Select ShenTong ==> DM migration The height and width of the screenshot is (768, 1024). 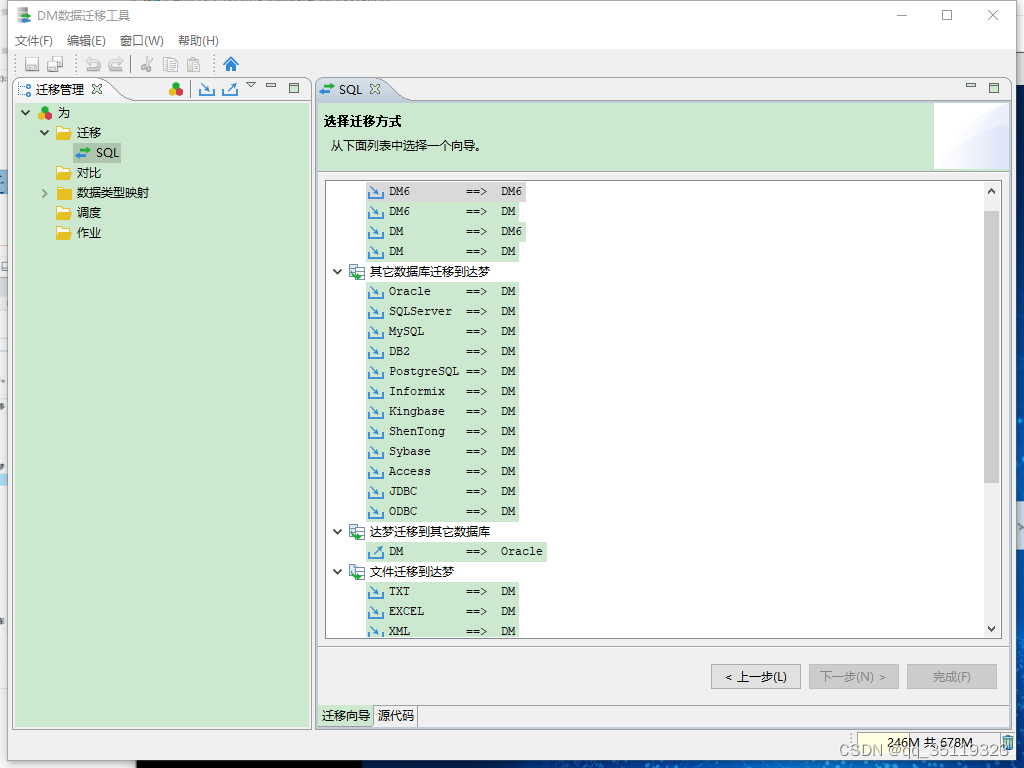[x=443, y=432]
